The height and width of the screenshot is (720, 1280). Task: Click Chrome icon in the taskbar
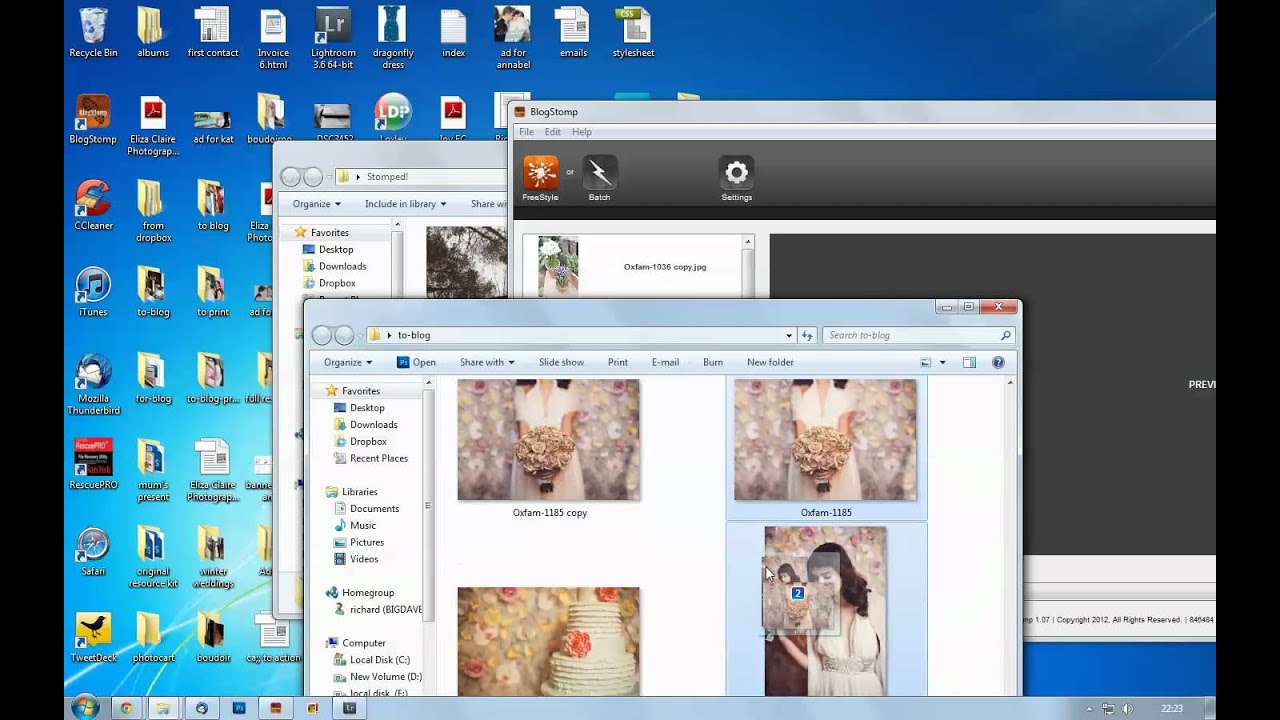[x=126, y=708]
